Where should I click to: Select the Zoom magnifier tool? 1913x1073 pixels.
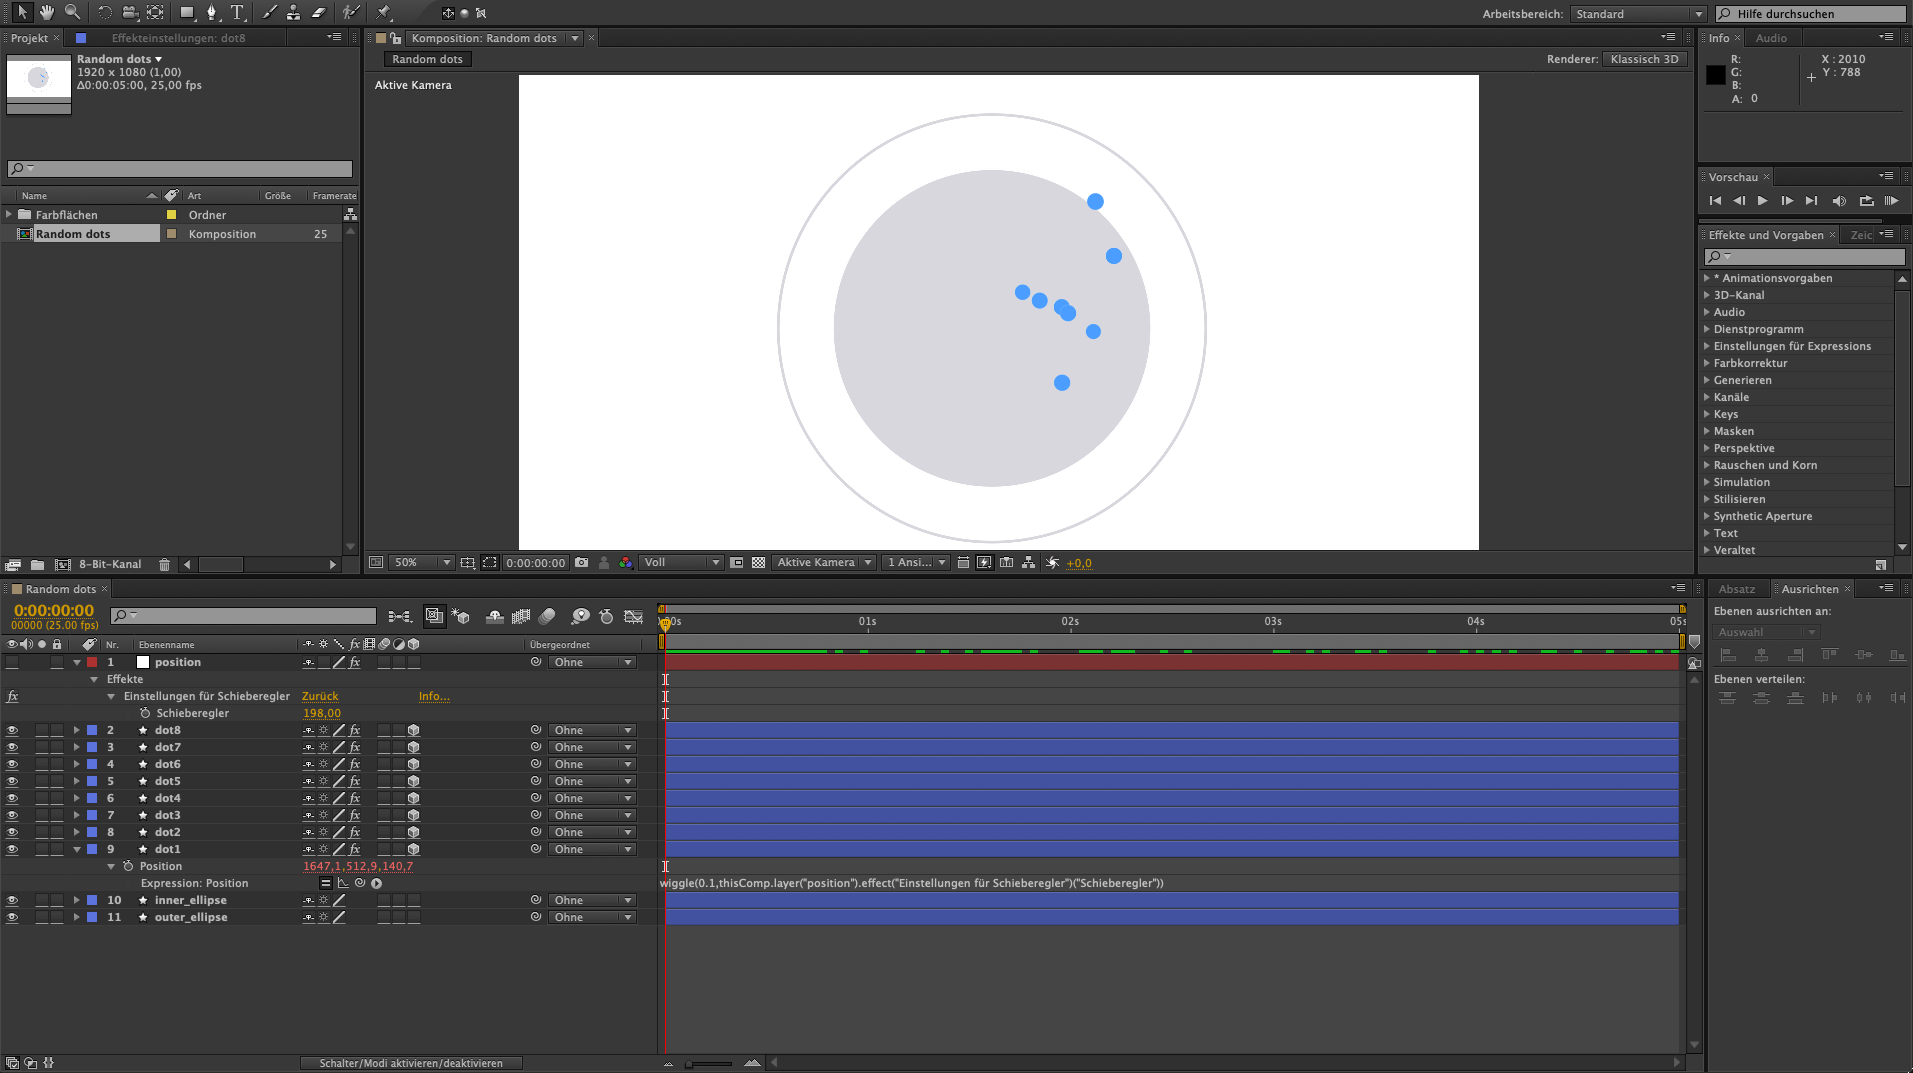(x=72, y=13)
